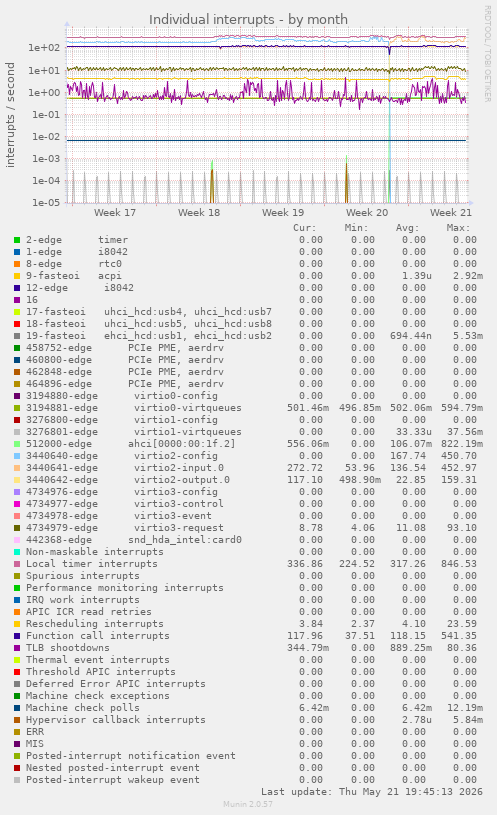Click the Week 17 axis label
The image size is (497, 815).
(115, 213)
